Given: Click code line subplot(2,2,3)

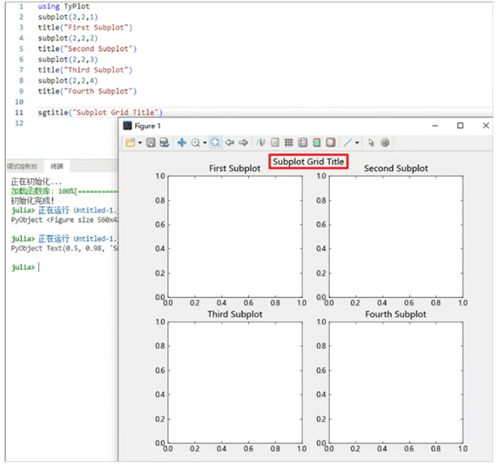Looking at the screenshot, I should 68,59.
